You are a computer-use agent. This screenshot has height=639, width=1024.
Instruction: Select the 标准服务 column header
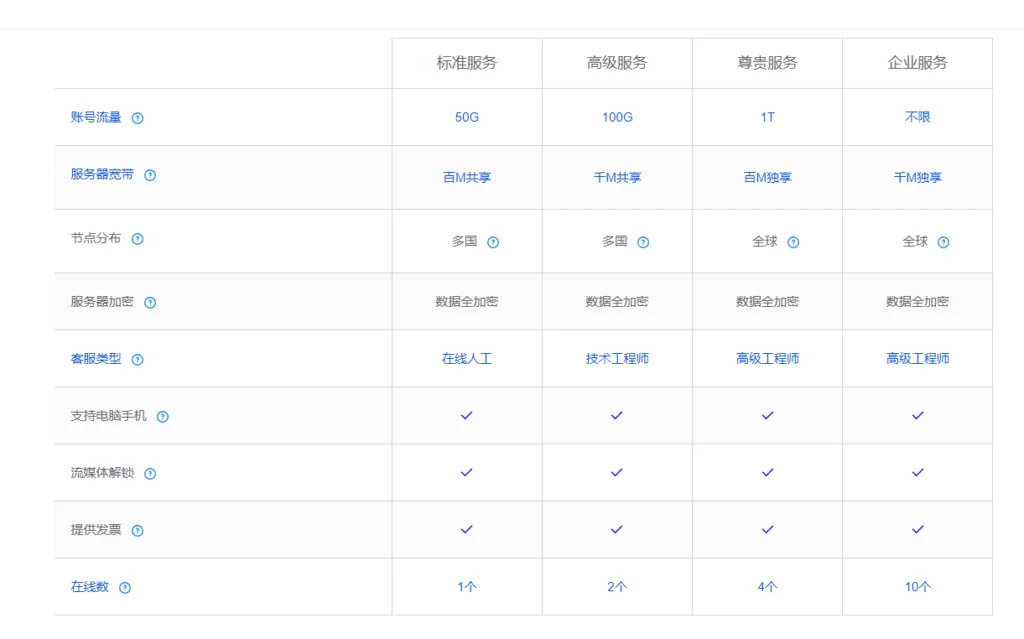pos(466,63)
